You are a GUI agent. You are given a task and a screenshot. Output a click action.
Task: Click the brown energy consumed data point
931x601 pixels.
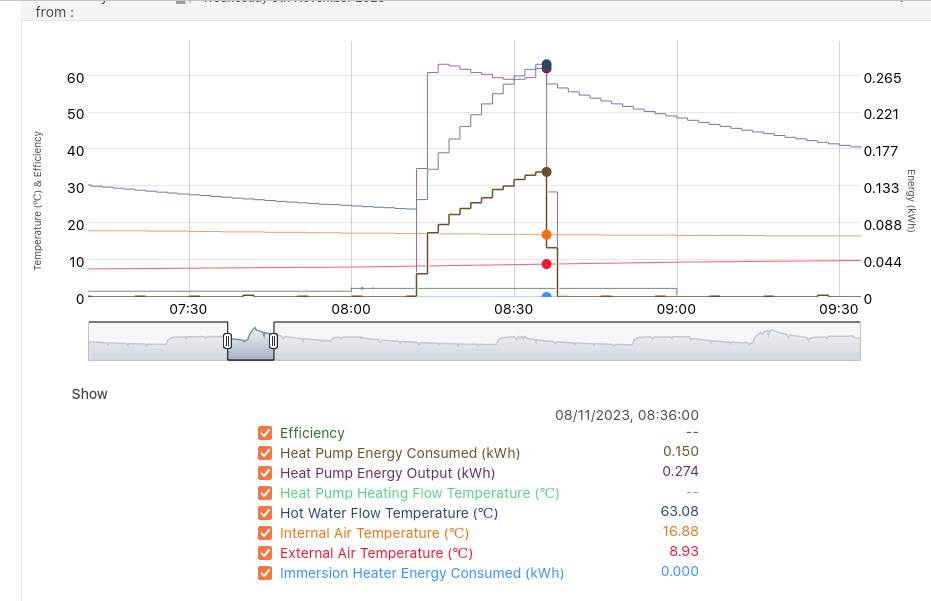tap(546, 172)
